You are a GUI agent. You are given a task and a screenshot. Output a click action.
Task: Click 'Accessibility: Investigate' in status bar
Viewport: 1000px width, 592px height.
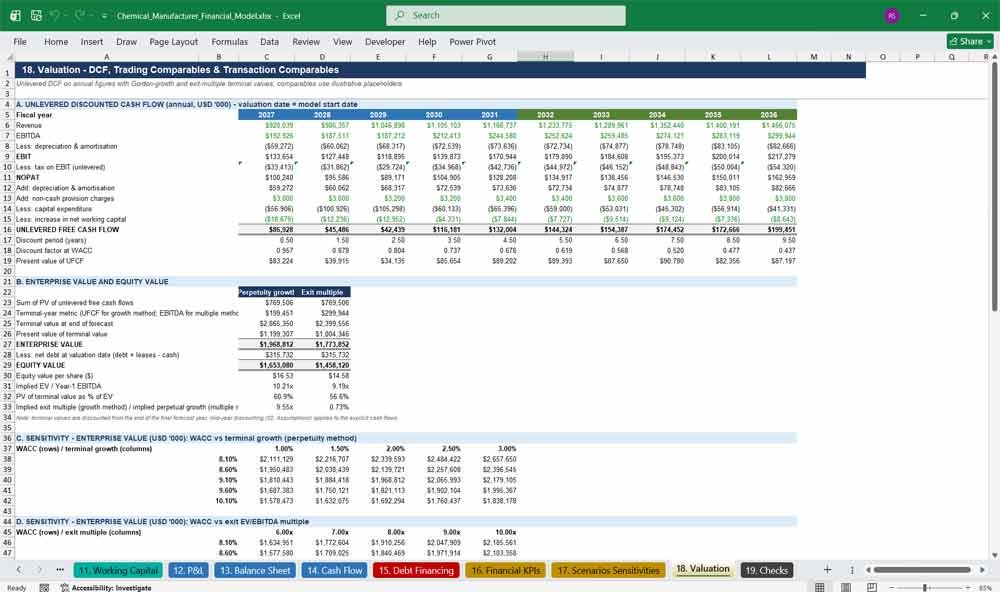tap(106, 588)
